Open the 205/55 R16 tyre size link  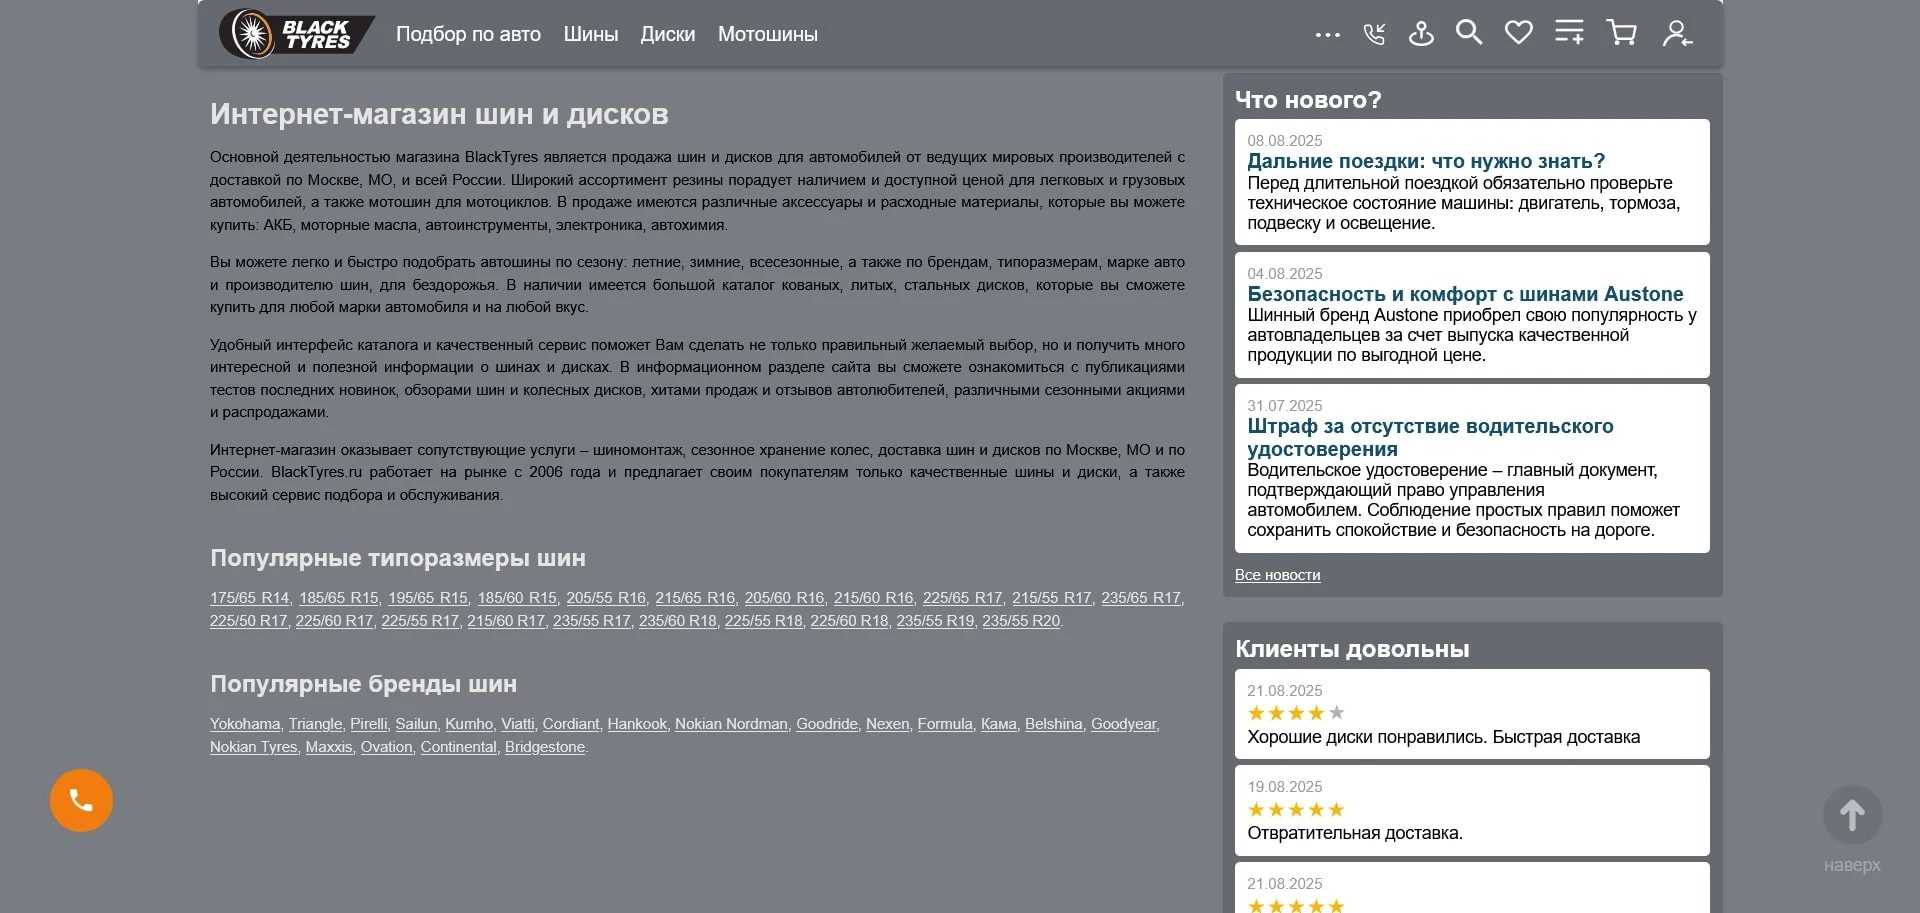click(x=606, y=598)
